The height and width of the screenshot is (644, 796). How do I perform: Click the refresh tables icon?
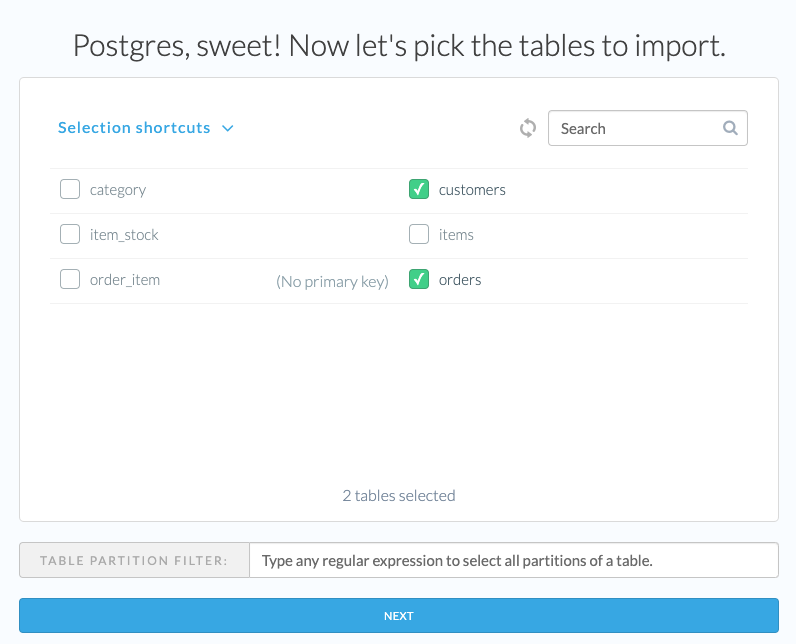pyautogui.click(x=527, y=128)
